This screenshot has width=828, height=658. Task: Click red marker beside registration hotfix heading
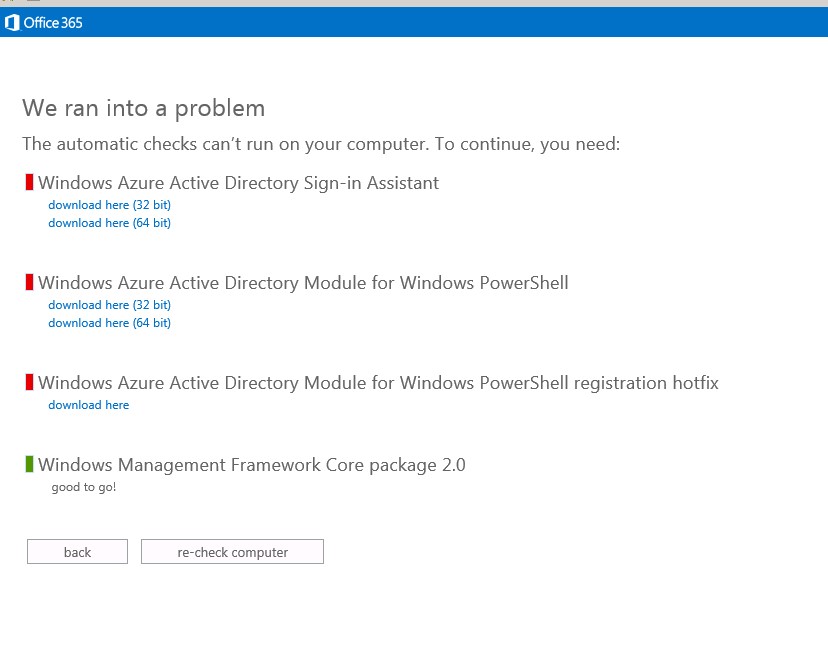coord(30,382)
